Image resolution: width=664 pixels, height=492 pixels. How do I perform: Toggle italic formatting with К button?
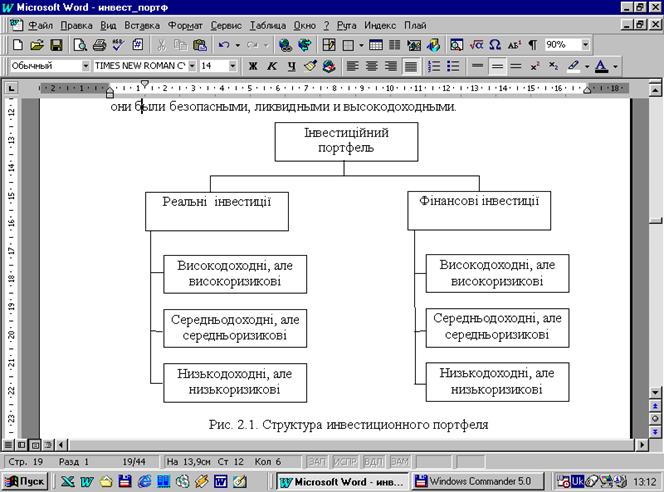pos(272,67)
